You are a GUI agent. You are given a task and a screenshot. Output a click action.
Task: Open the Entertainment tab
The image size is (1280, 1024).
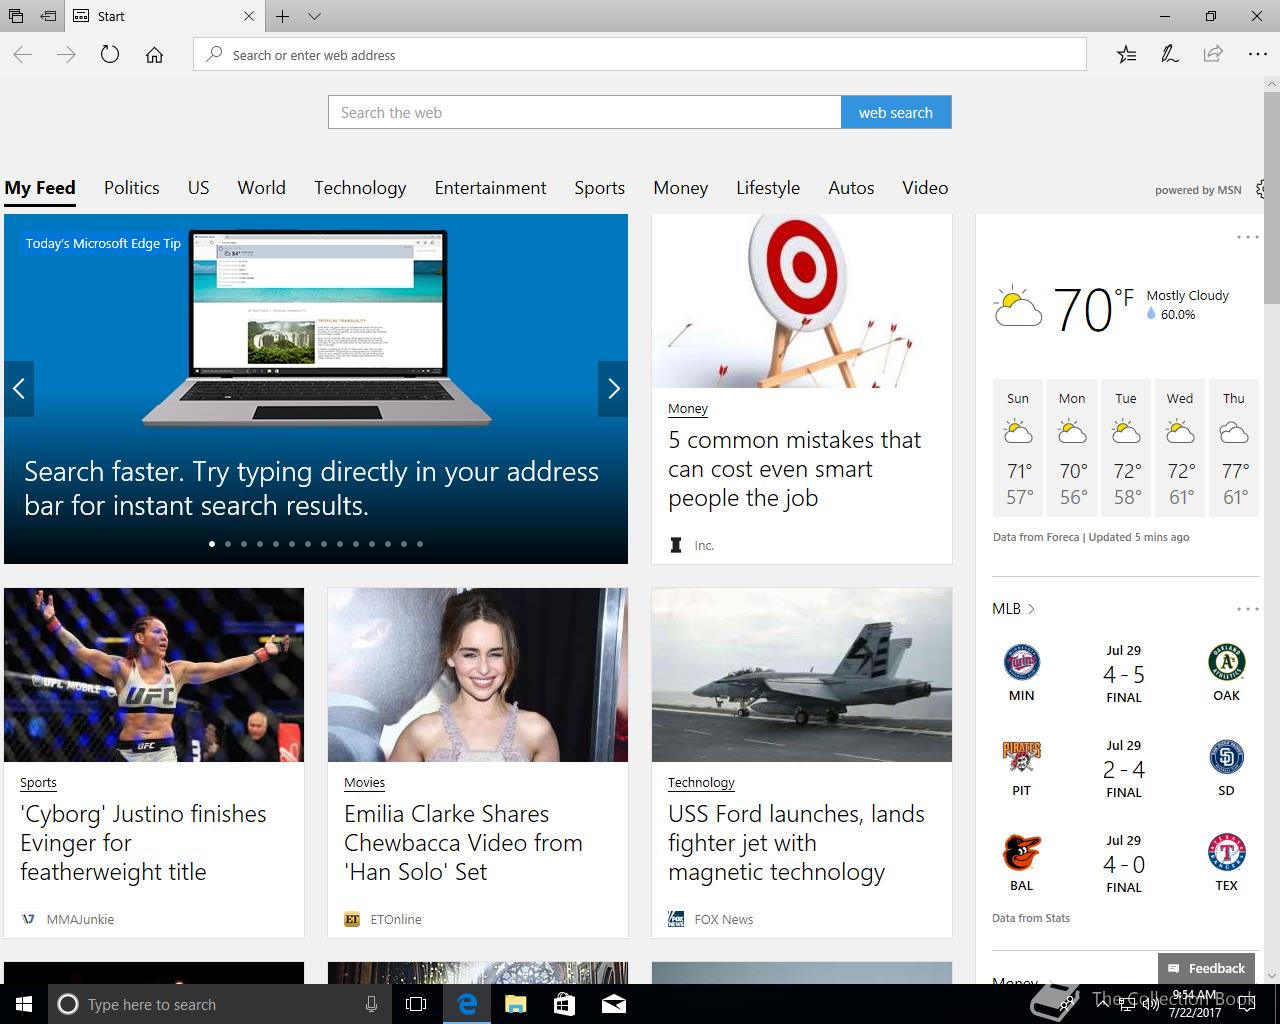point(491,188)
